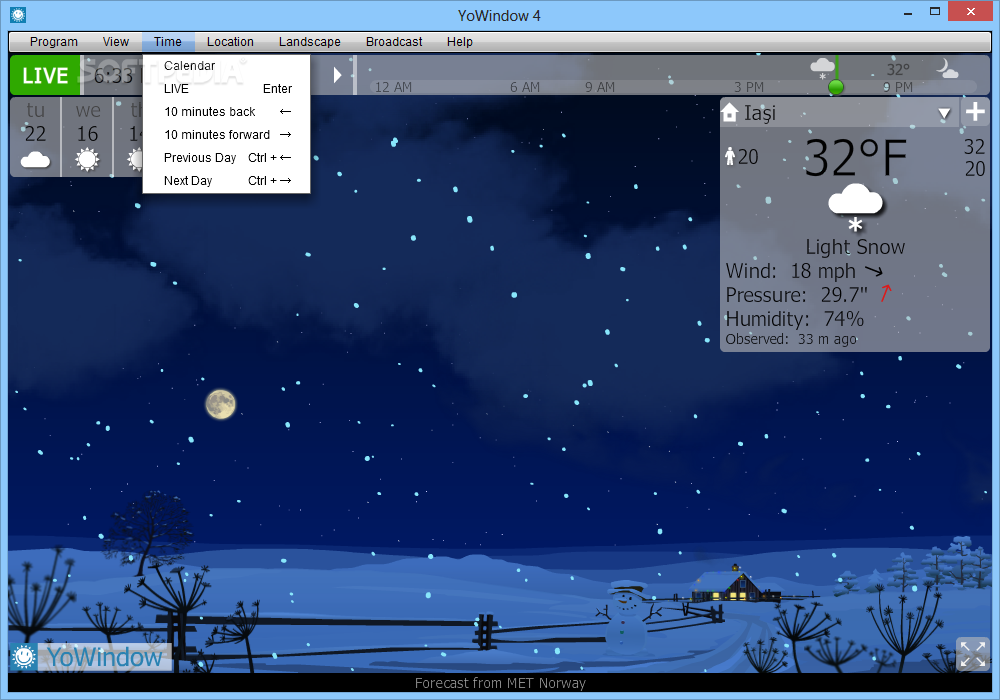Click the 32°F temperature reading
This screenshot has width=1000, height=700.
coord(855,158)
